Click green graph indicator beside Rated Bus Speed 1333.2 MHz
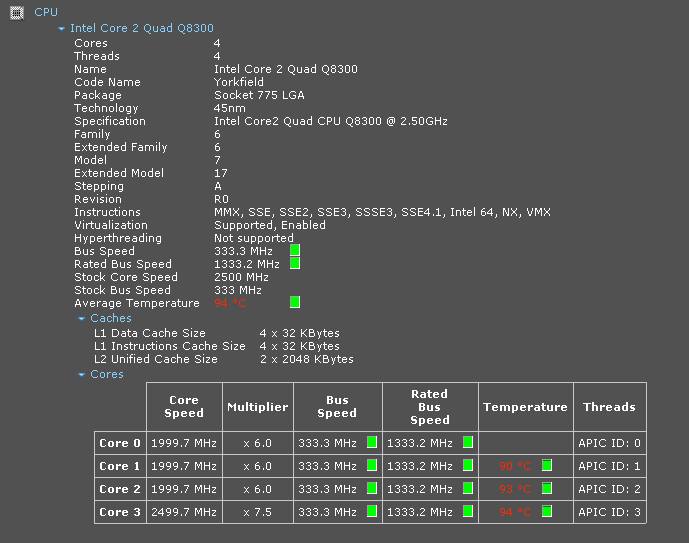 295,264
